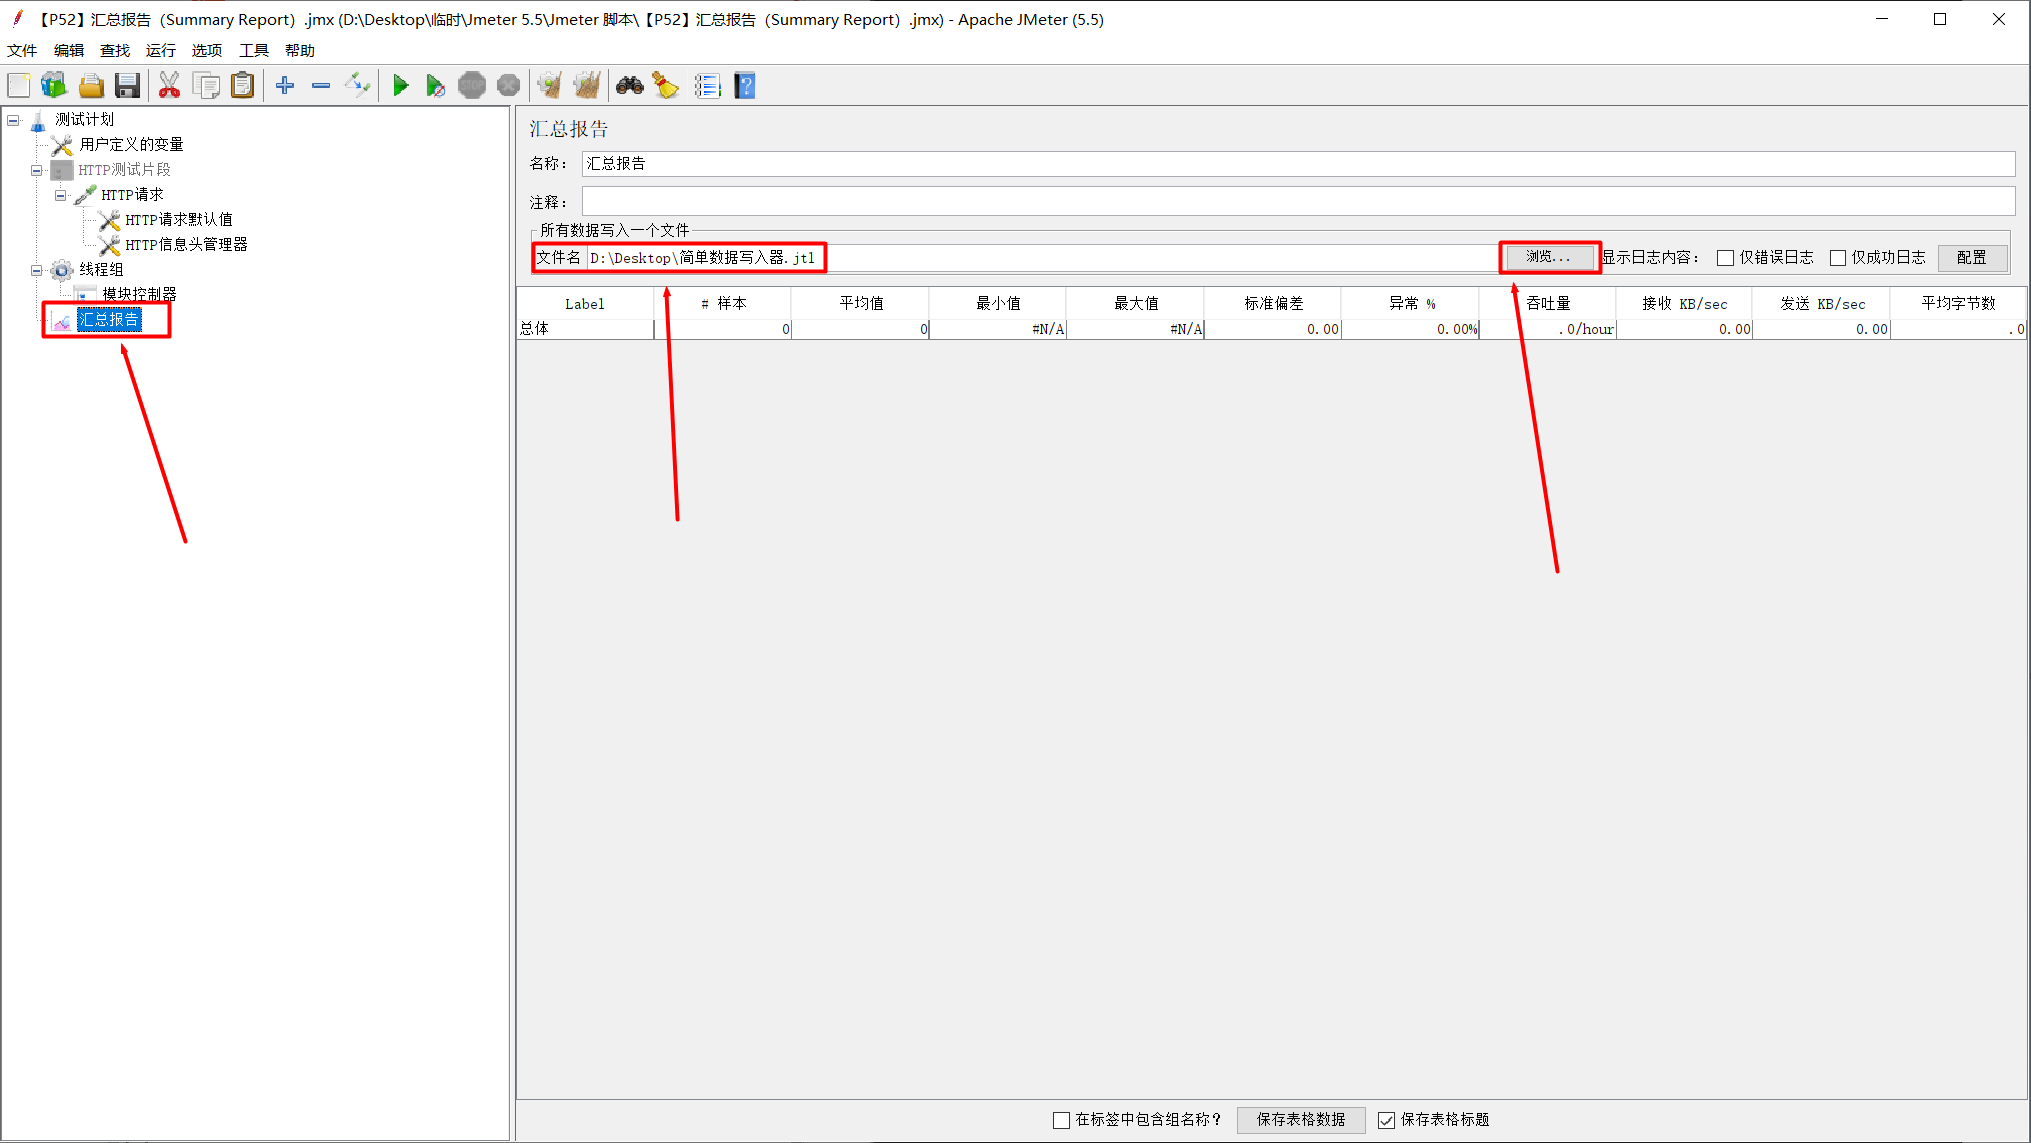Click the 接收 KB/sec column header
Image resolution: width=2031 pixels, height=1143 pixels.
pyautogui.click(x=1685, y=303)
